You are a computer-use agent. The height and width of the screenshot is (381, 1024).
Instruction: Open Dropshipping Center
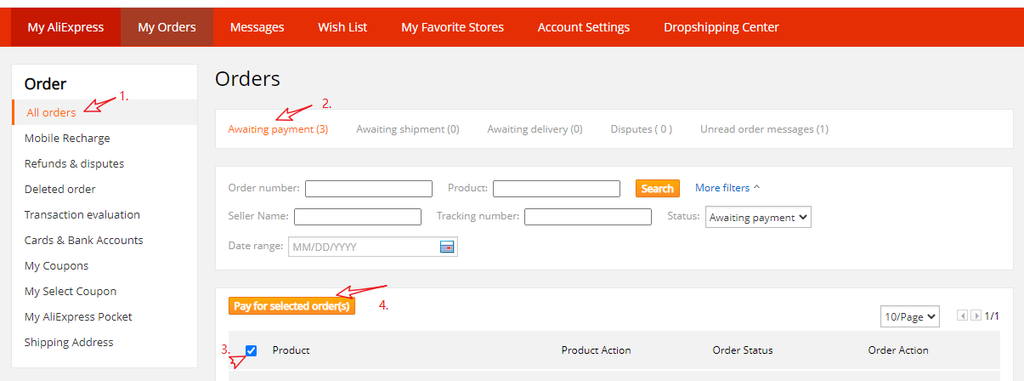click(721, 27)
